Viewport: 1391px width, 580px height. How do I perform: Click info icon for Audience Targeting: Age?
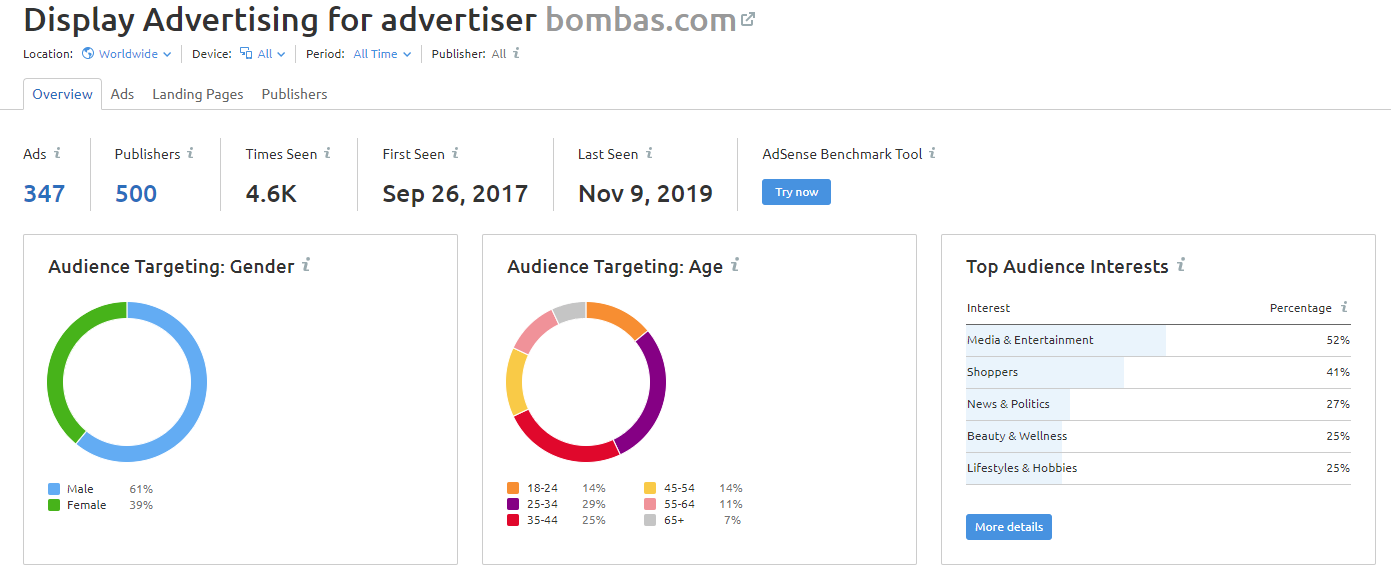(735, 265)
